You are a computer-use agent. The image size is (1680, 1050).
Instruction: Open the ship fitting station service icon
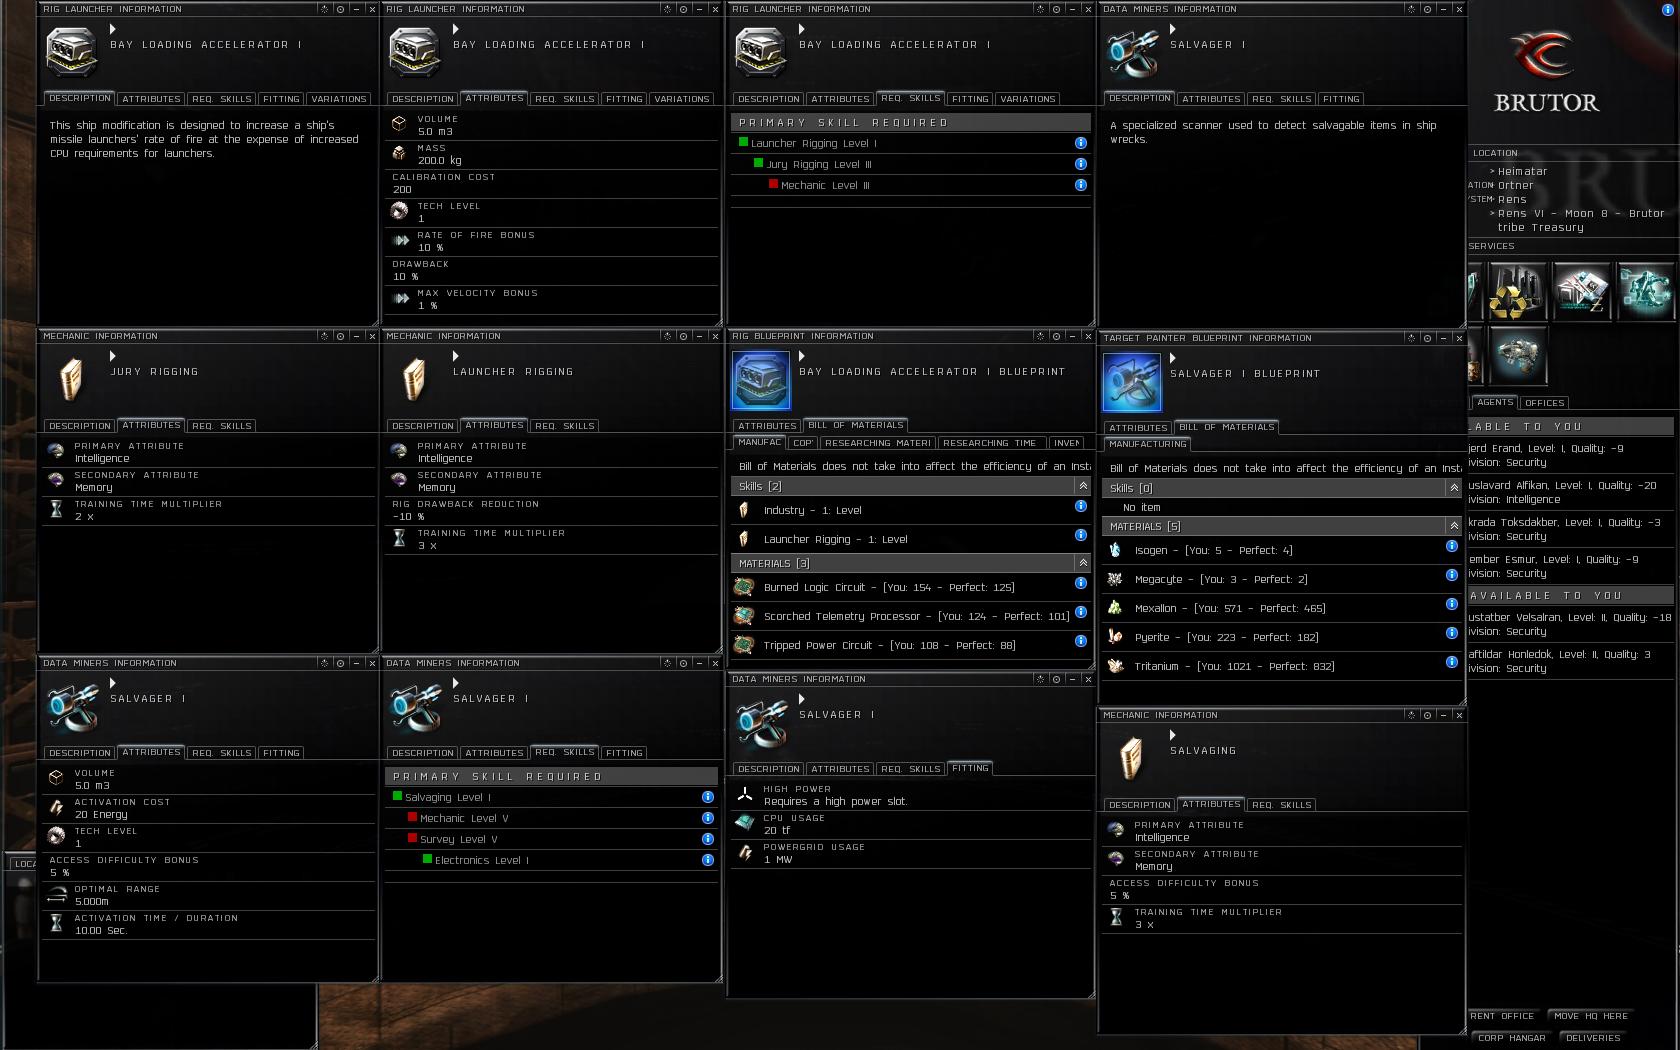[x=1517, y=355]
